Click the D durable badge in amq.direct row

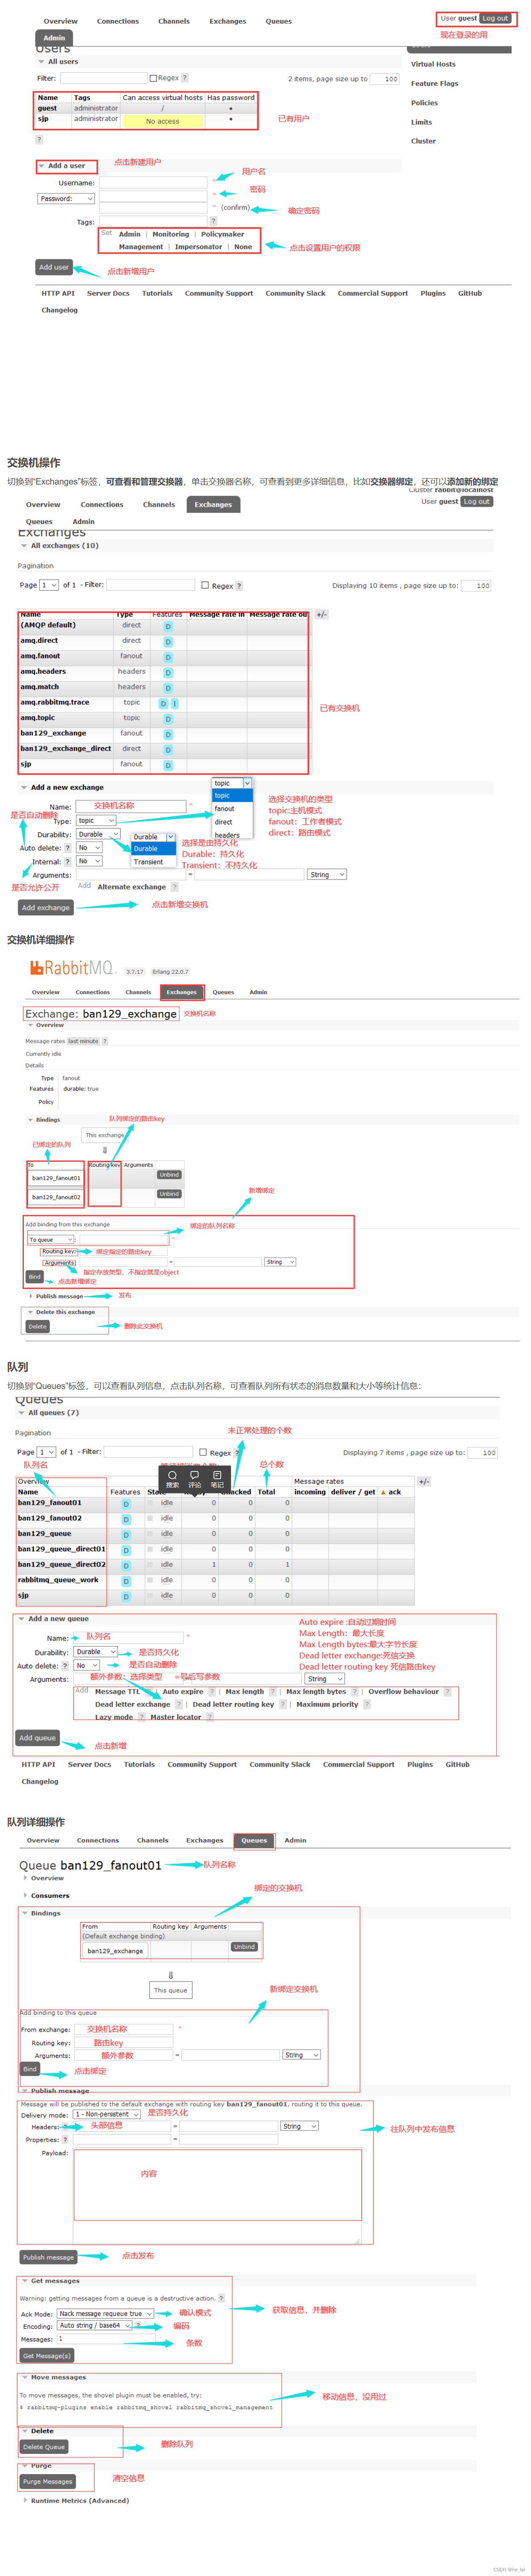coord(168,642)
